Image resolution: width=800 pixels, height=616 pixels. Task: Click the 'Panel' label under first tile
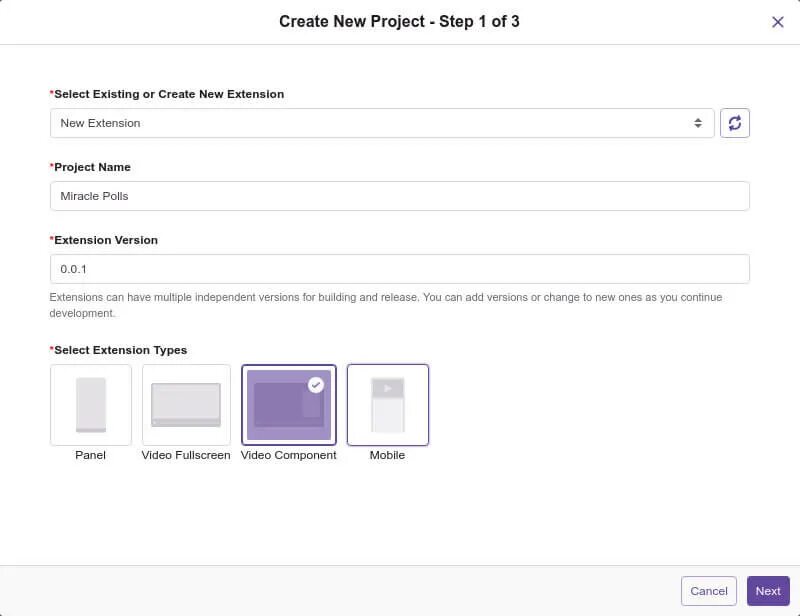[90, 455]
